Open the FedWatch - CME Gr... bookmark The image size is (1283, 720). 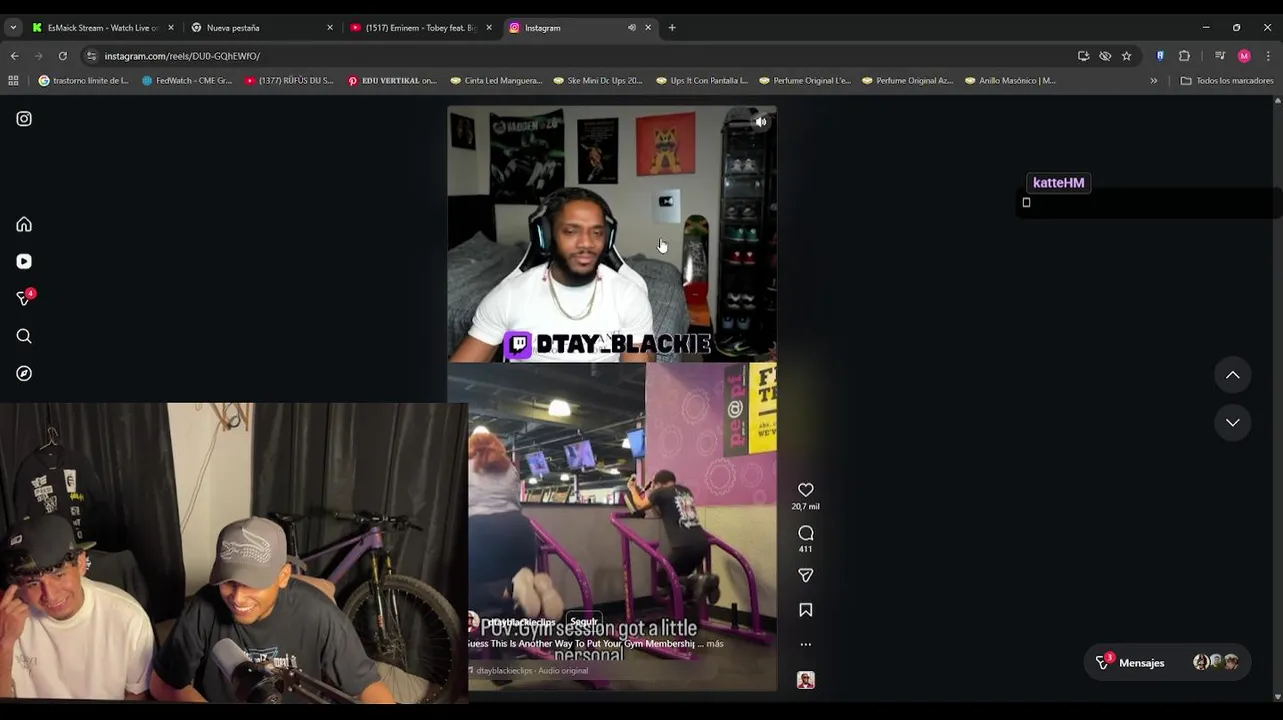(187, 81)
